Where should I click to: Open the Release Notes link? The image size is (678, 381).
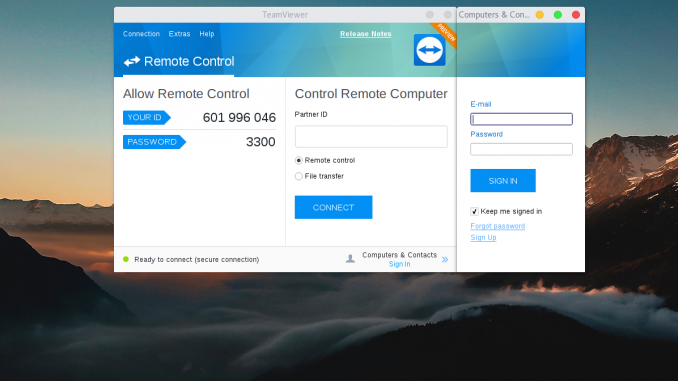[x=365, y=34]
